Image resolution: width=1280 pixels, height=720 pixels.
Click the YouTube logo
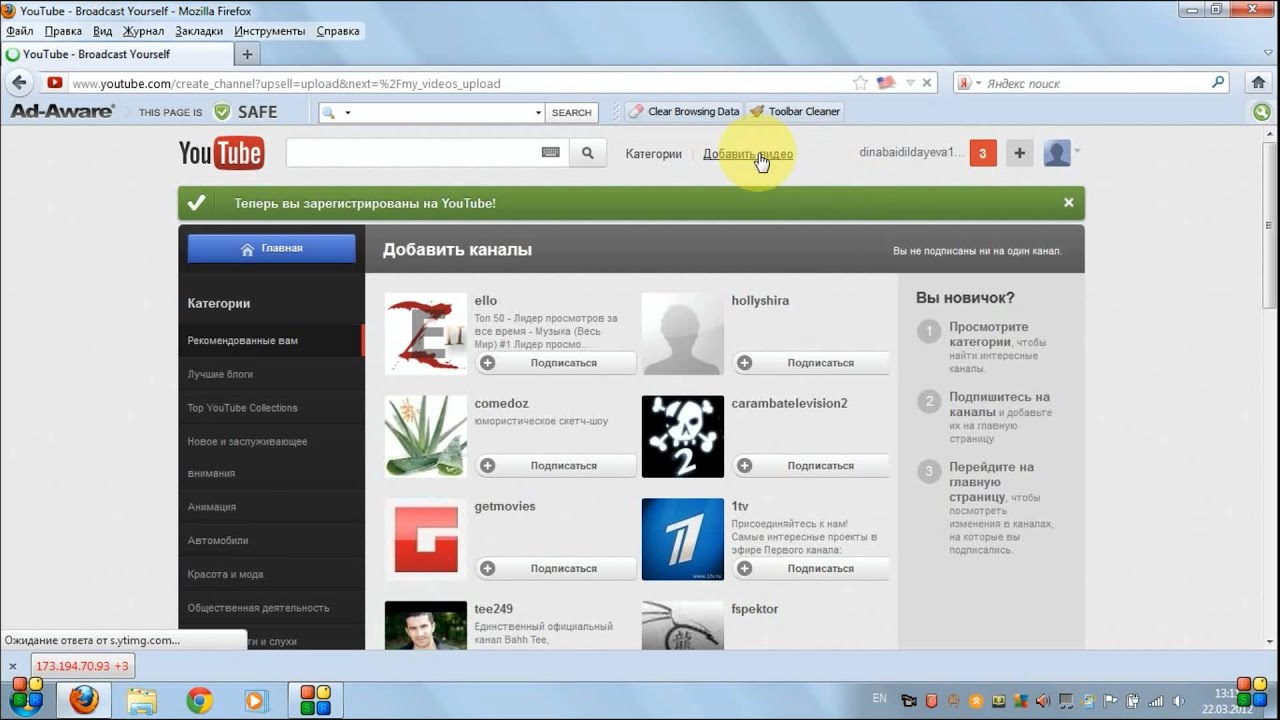pyautogui.click(x=221, y=153)
